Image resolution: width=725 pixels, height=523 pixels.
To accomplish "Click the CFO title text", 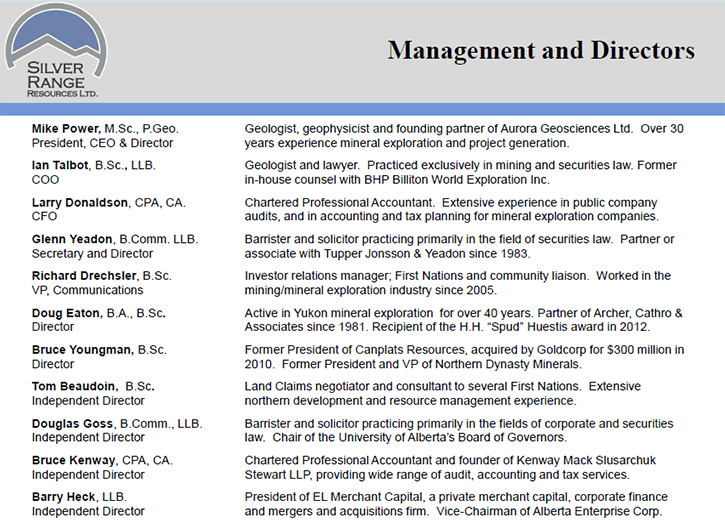I will [44, 216].
